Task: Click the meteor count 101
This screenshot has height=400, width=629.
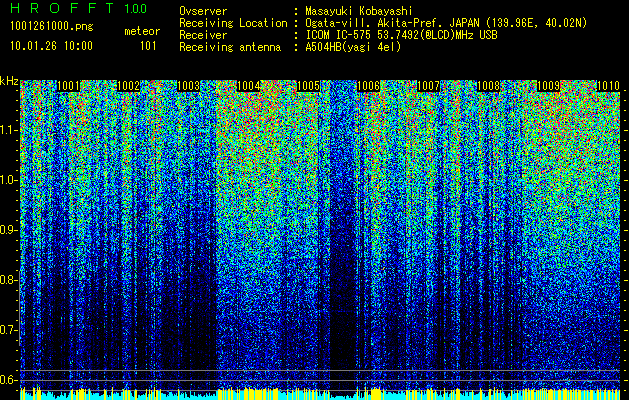Action: [148, 46]
